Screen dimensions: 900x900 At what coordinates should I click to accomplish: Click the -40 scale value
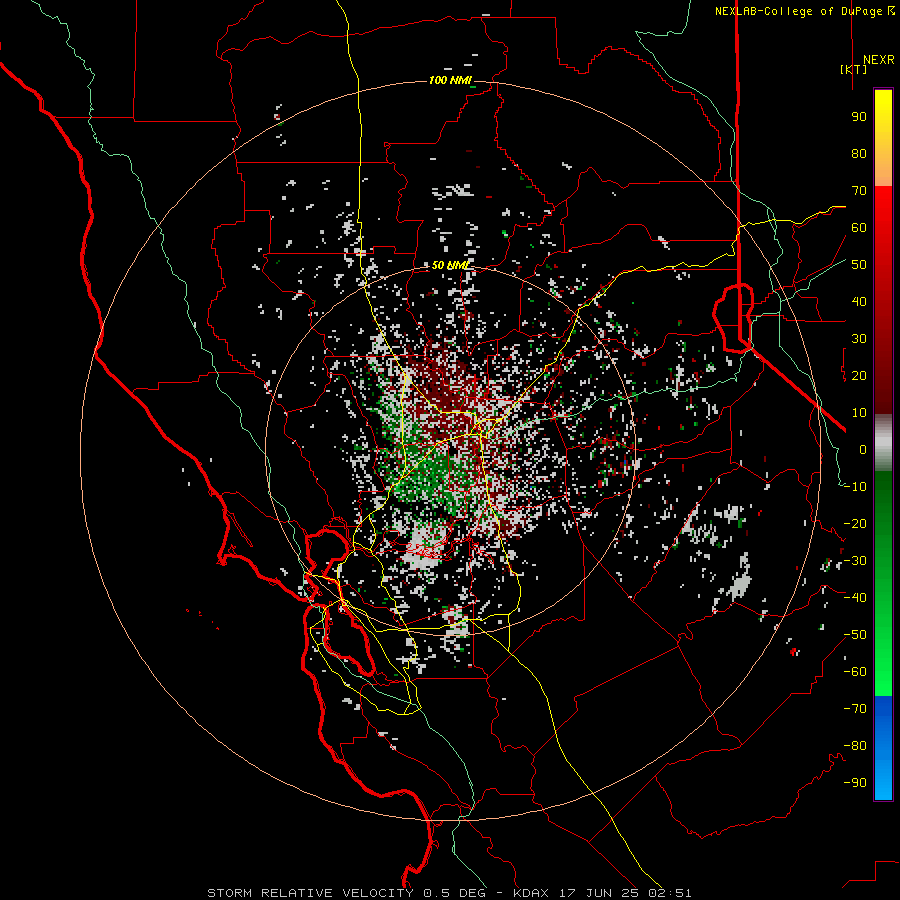[855, 598]
